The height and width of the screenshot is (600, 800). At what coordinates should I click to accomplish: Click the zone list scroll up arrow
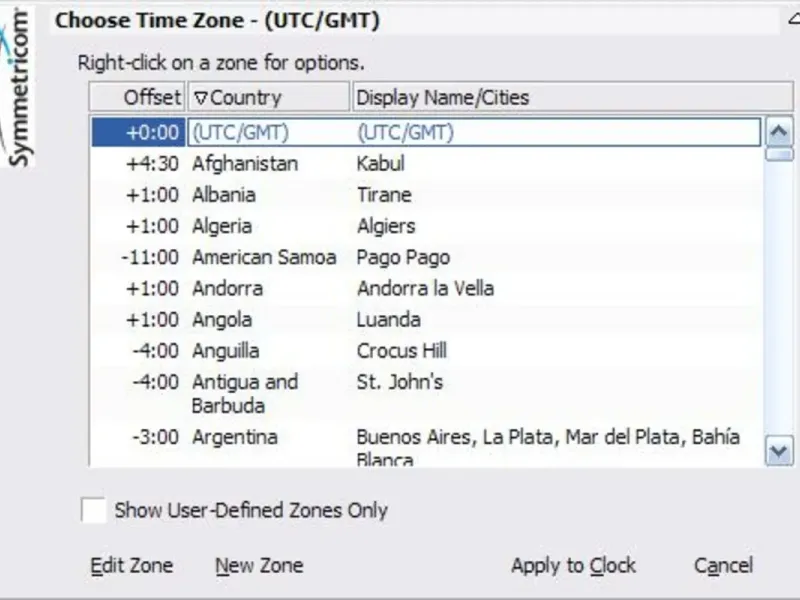(779, 132)
